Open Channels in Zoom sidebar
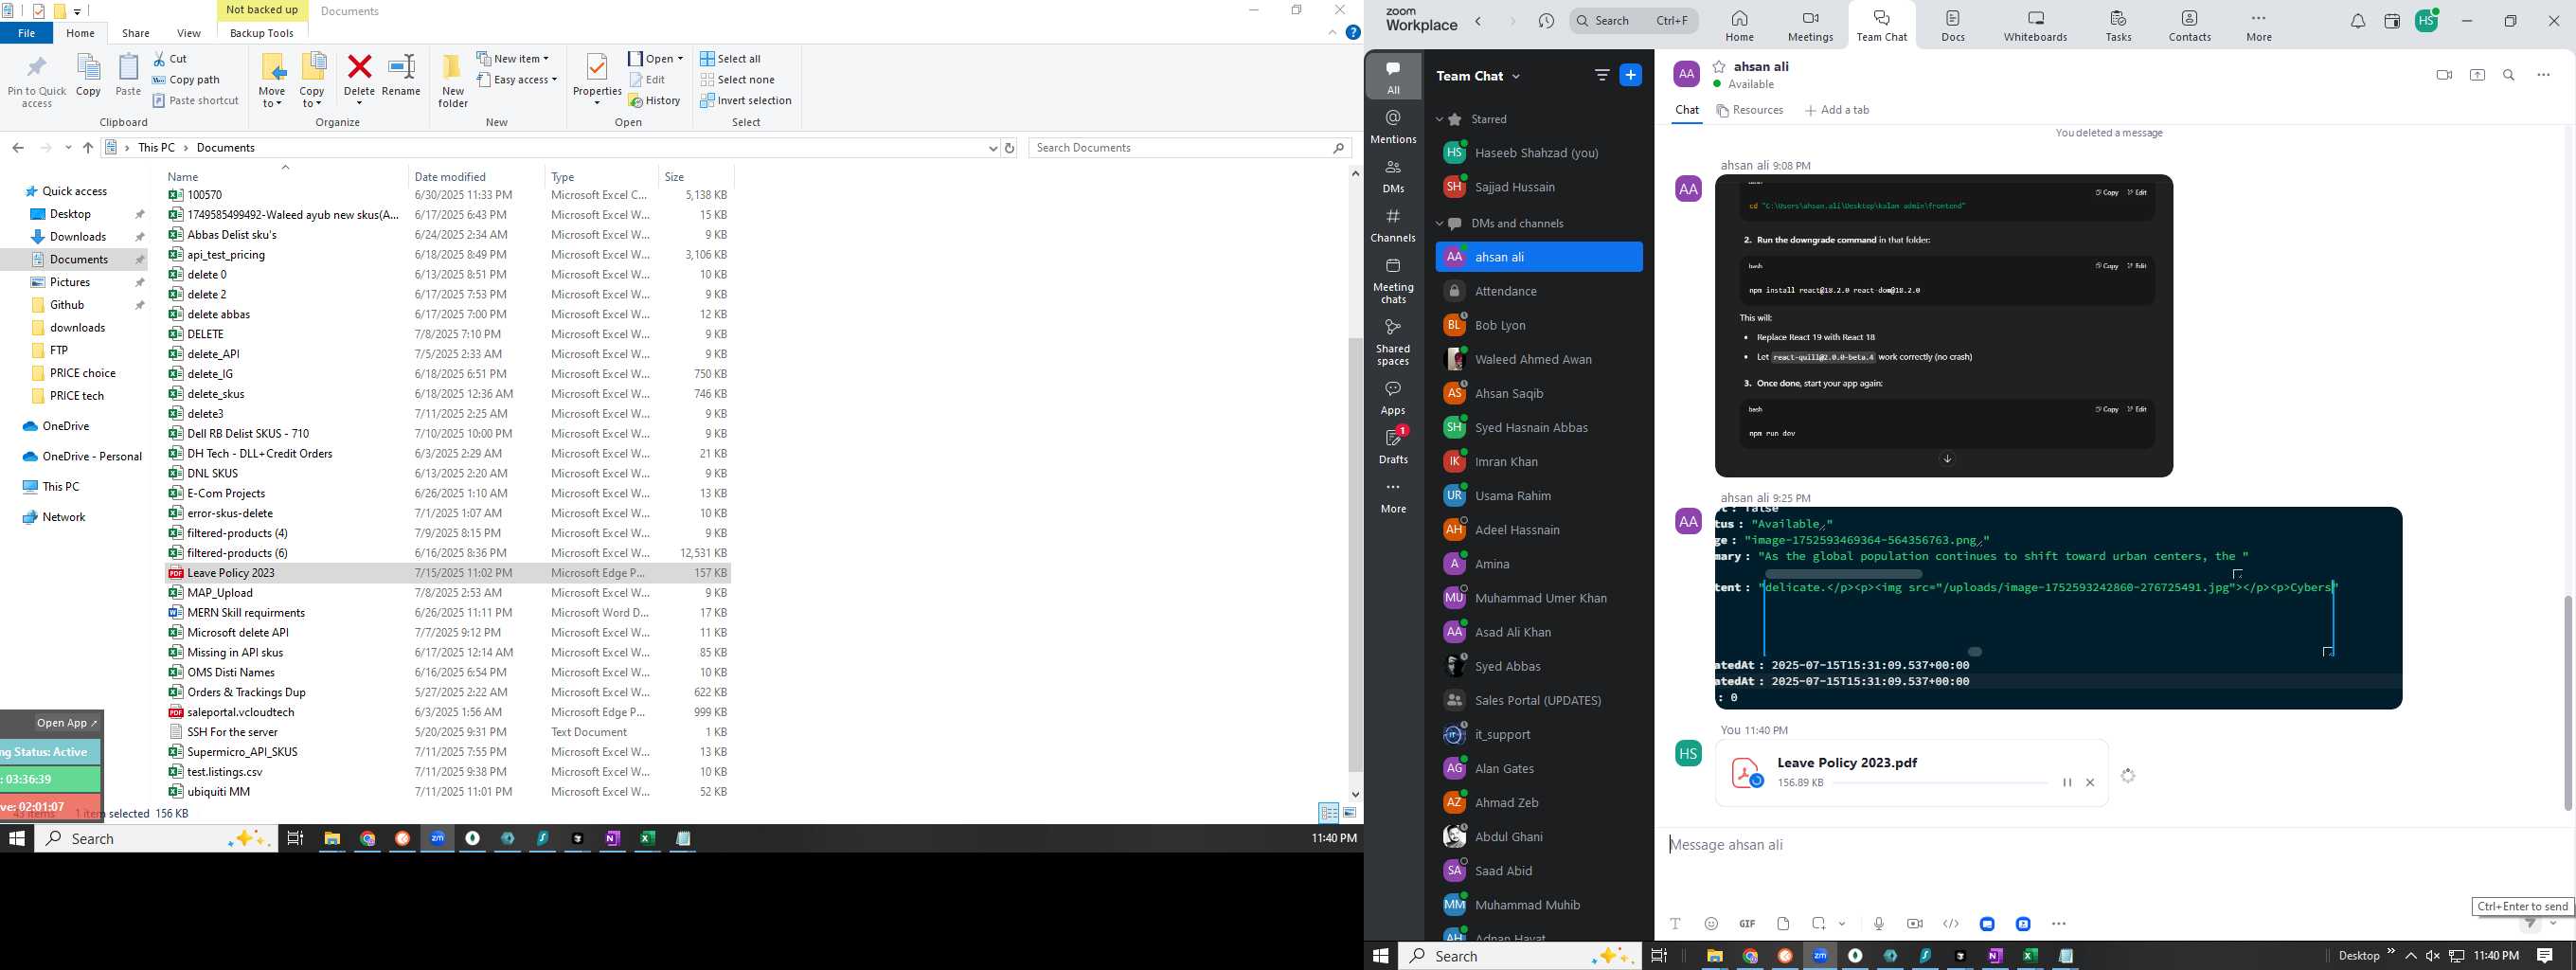 coord(1393,225)
